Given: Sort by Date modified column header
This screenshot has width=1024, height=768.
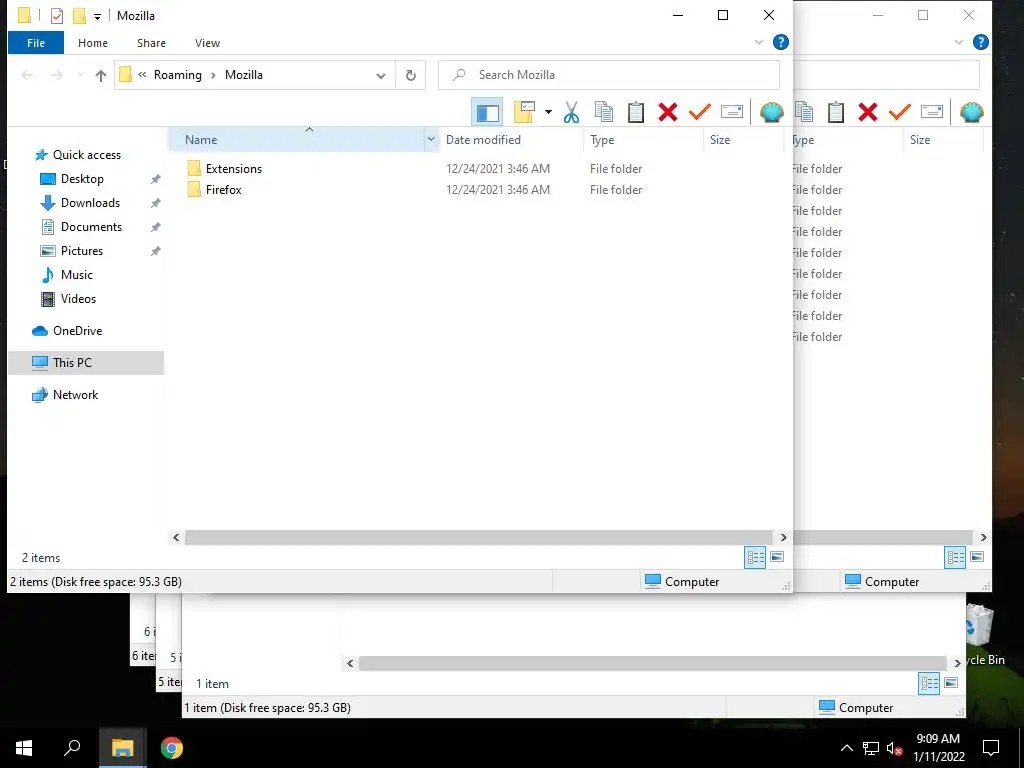Looking at the screenshot, I should click(x=511, y=140).
